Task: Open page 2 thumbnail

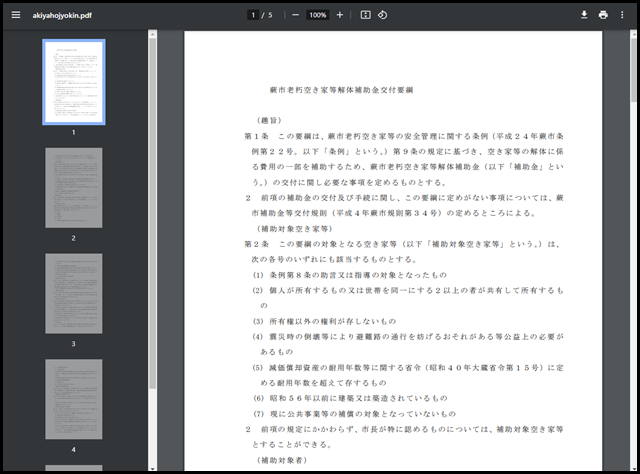Action: [74, 188]
